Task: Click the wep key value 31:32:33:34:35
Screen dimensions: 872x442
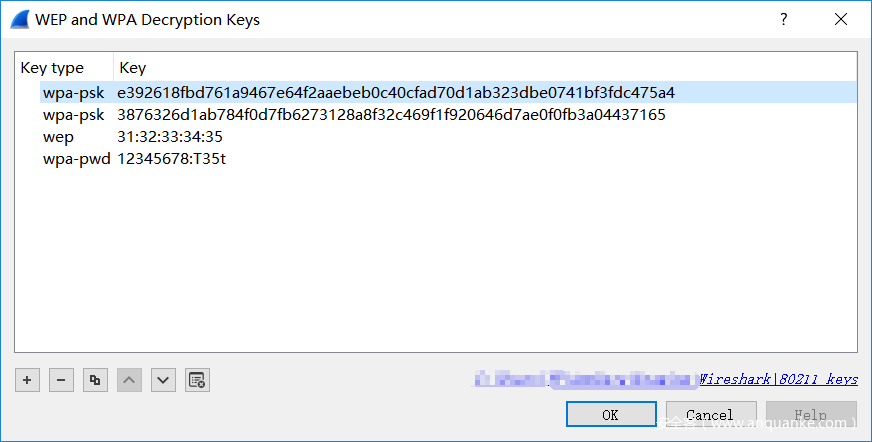Action: (x=170, y=137)
